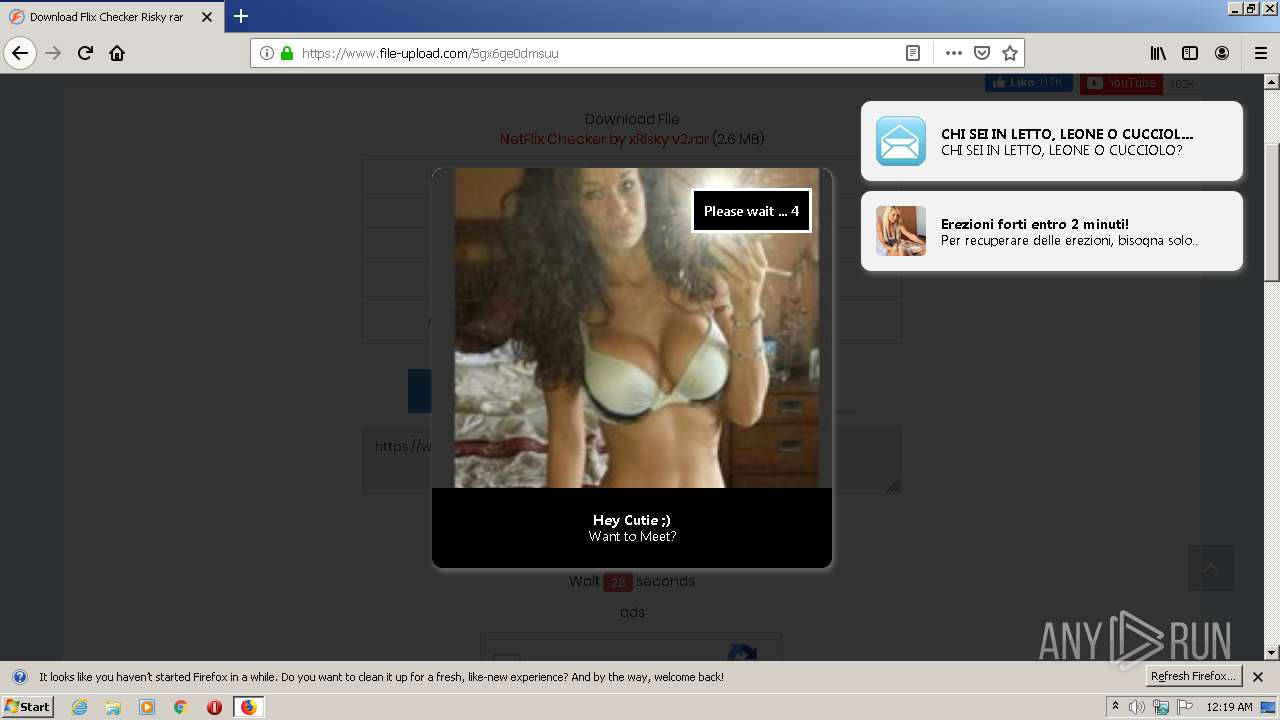Dismiss the Firefox refresh notification bar
The height and width of the screenshot is (720, 1280).
pos(1258,677)
